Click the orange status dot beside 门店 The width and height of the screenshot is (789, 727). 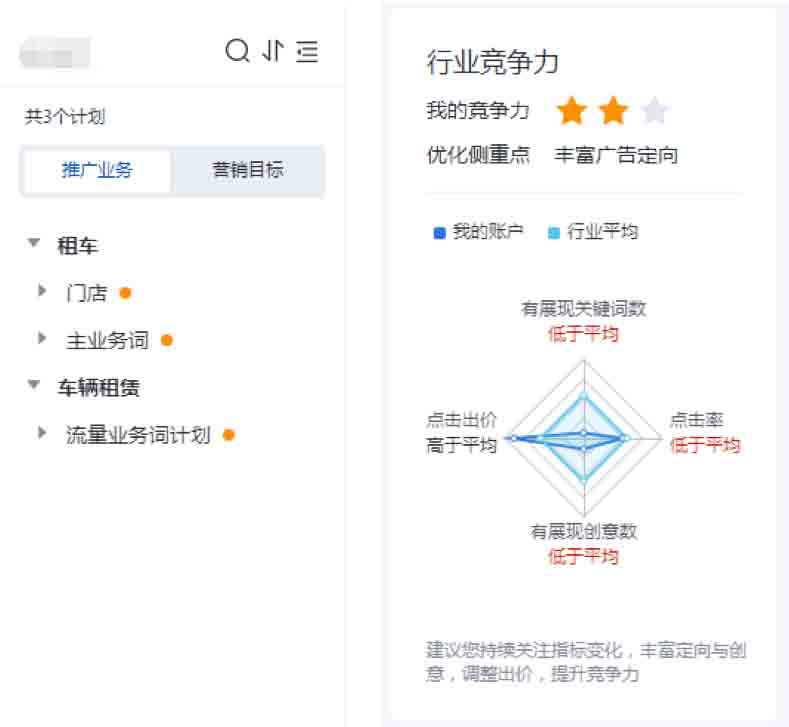pos(125,293)
